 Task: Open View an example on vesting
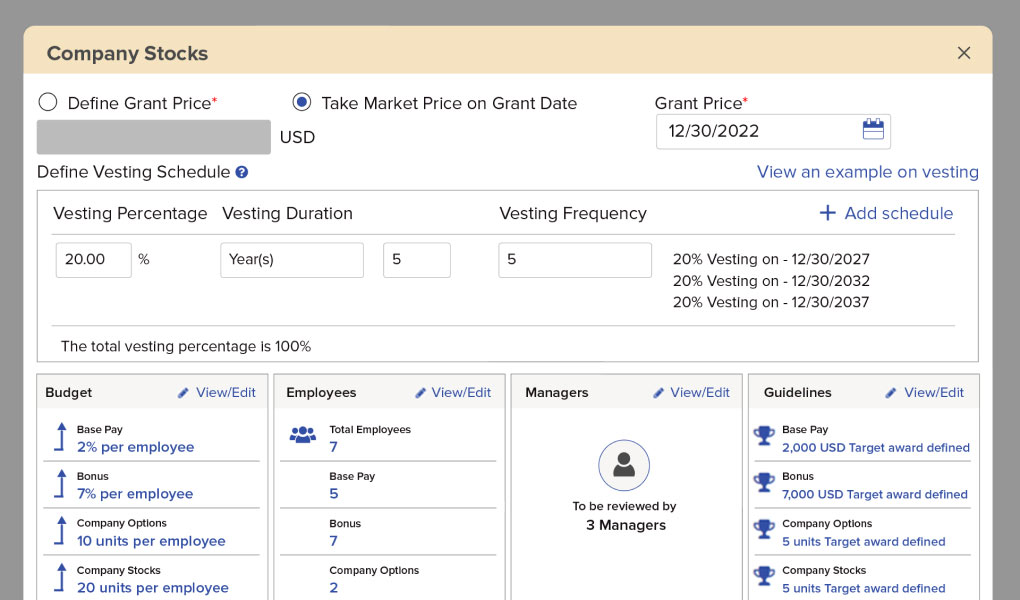click(867, 172)
